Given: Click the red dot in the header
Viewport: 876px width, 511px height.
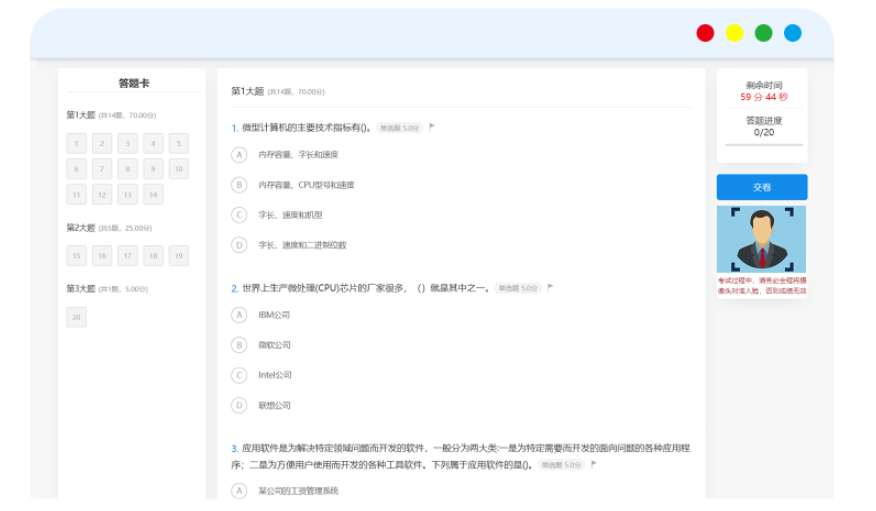Looking at the screenshot, I should pos(705,33).
